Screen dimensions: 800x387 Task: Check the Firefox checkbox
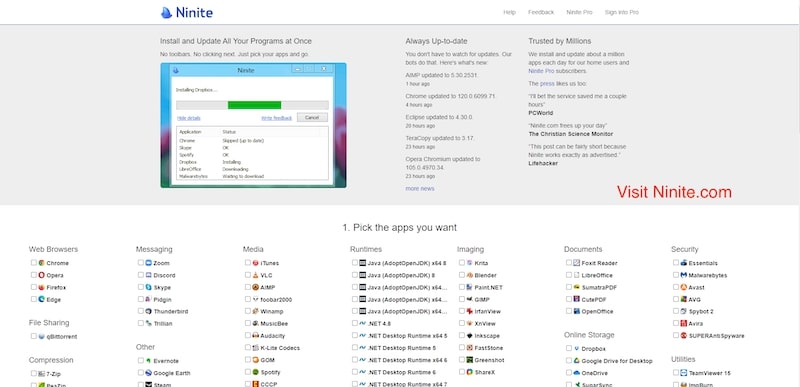(x=34, y=287)
